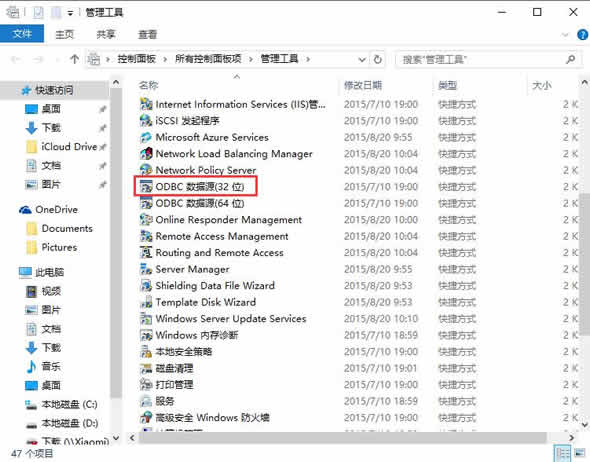Screen dimensions: 590x462
Task: Sort by the 修改日期 column header
Action: (363, 85)
